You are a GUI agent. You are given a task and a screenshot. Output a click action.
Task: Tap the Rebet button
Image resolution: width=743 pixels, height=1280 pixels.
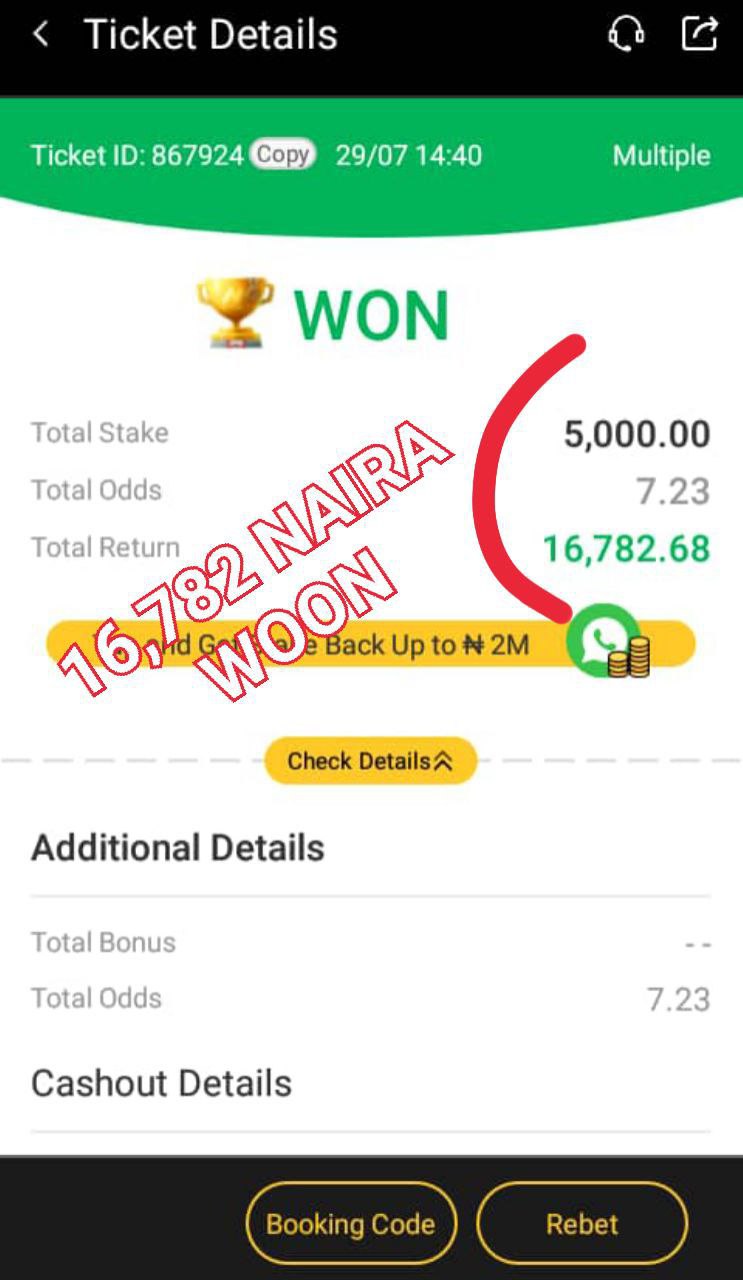pos(582,1224)
